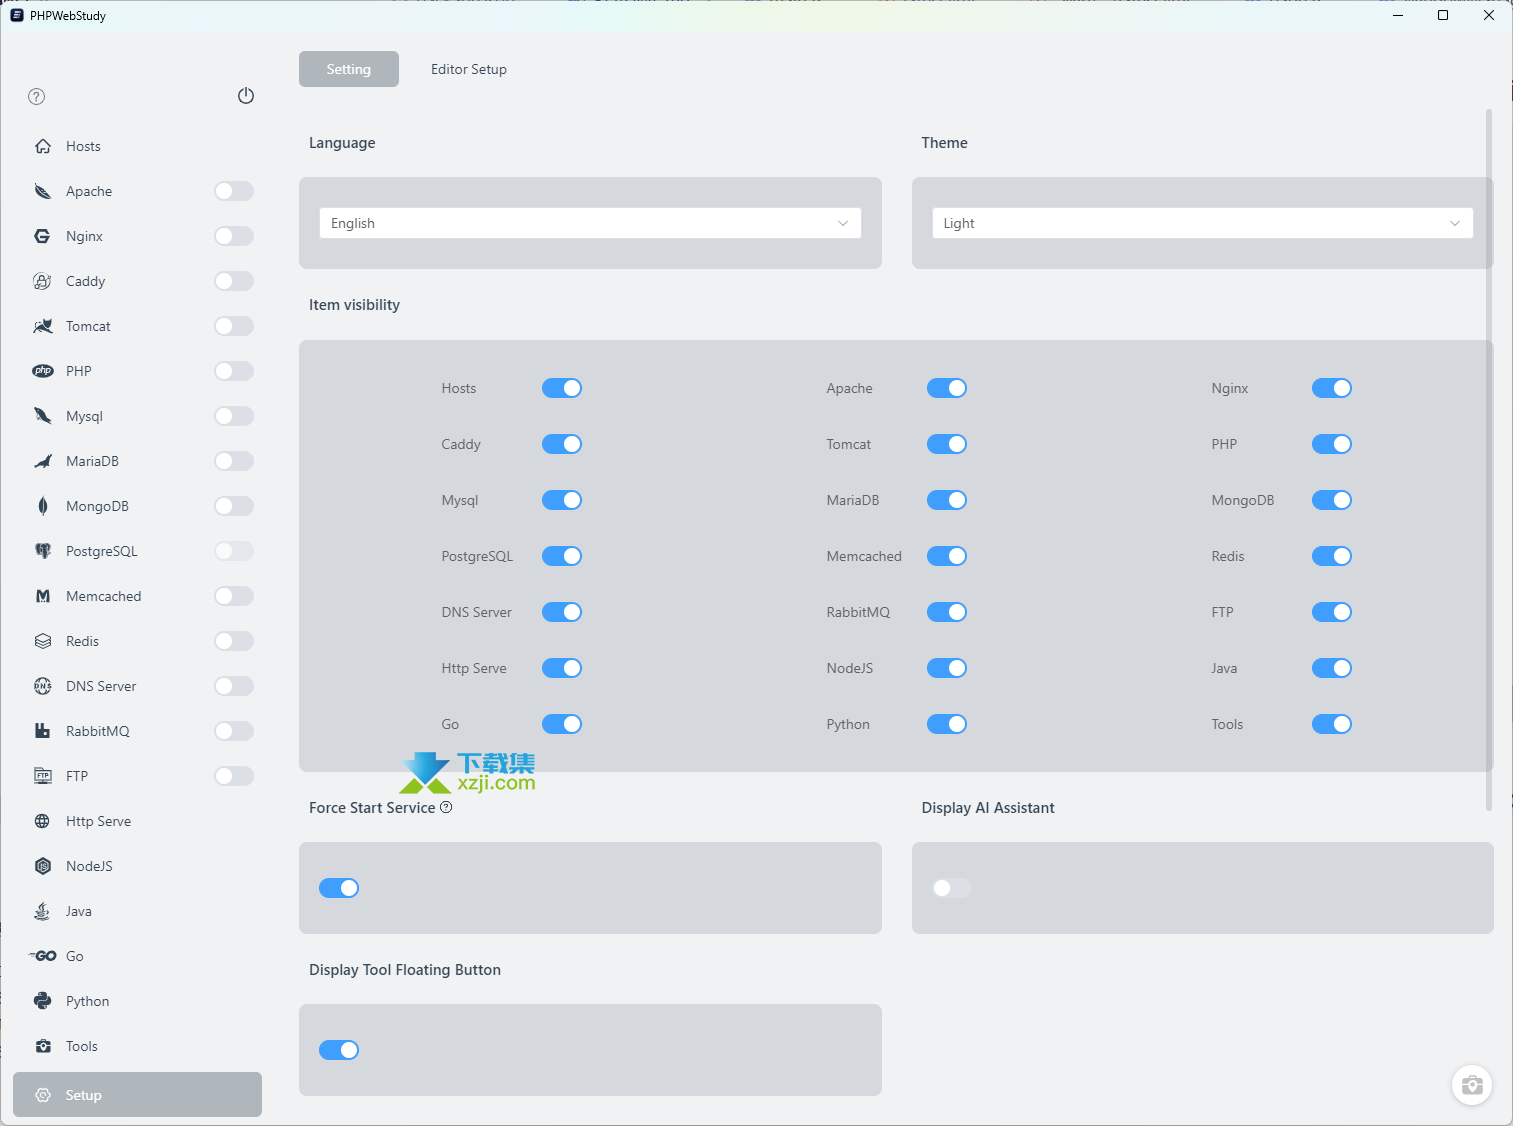Click the Redis stack icon
This screenshot has width=1513, height=1126.
(43, 641)
